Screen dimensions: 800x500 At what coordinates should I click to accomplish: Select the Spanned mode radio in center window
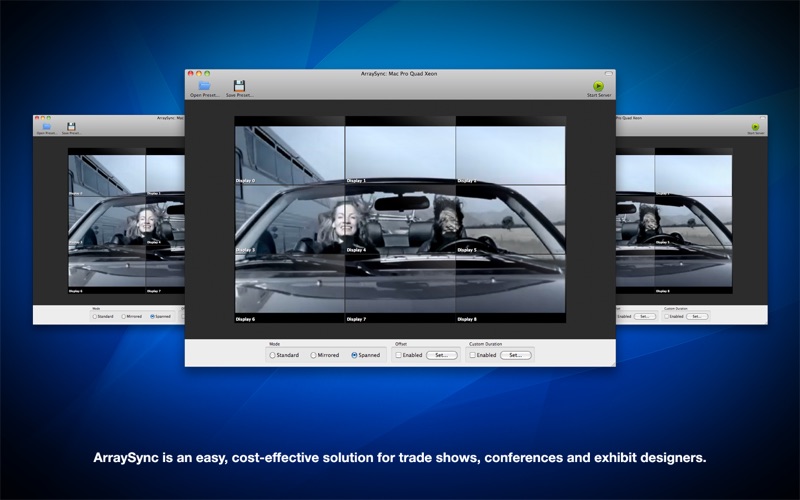coord(354,355)
